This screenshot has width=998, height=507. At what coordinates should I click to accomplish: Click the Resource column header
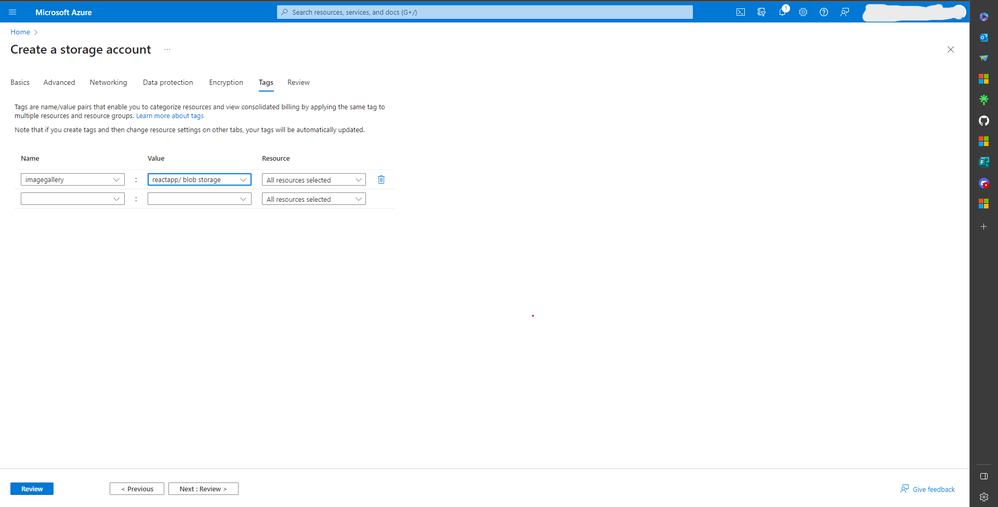click(276, 158)
